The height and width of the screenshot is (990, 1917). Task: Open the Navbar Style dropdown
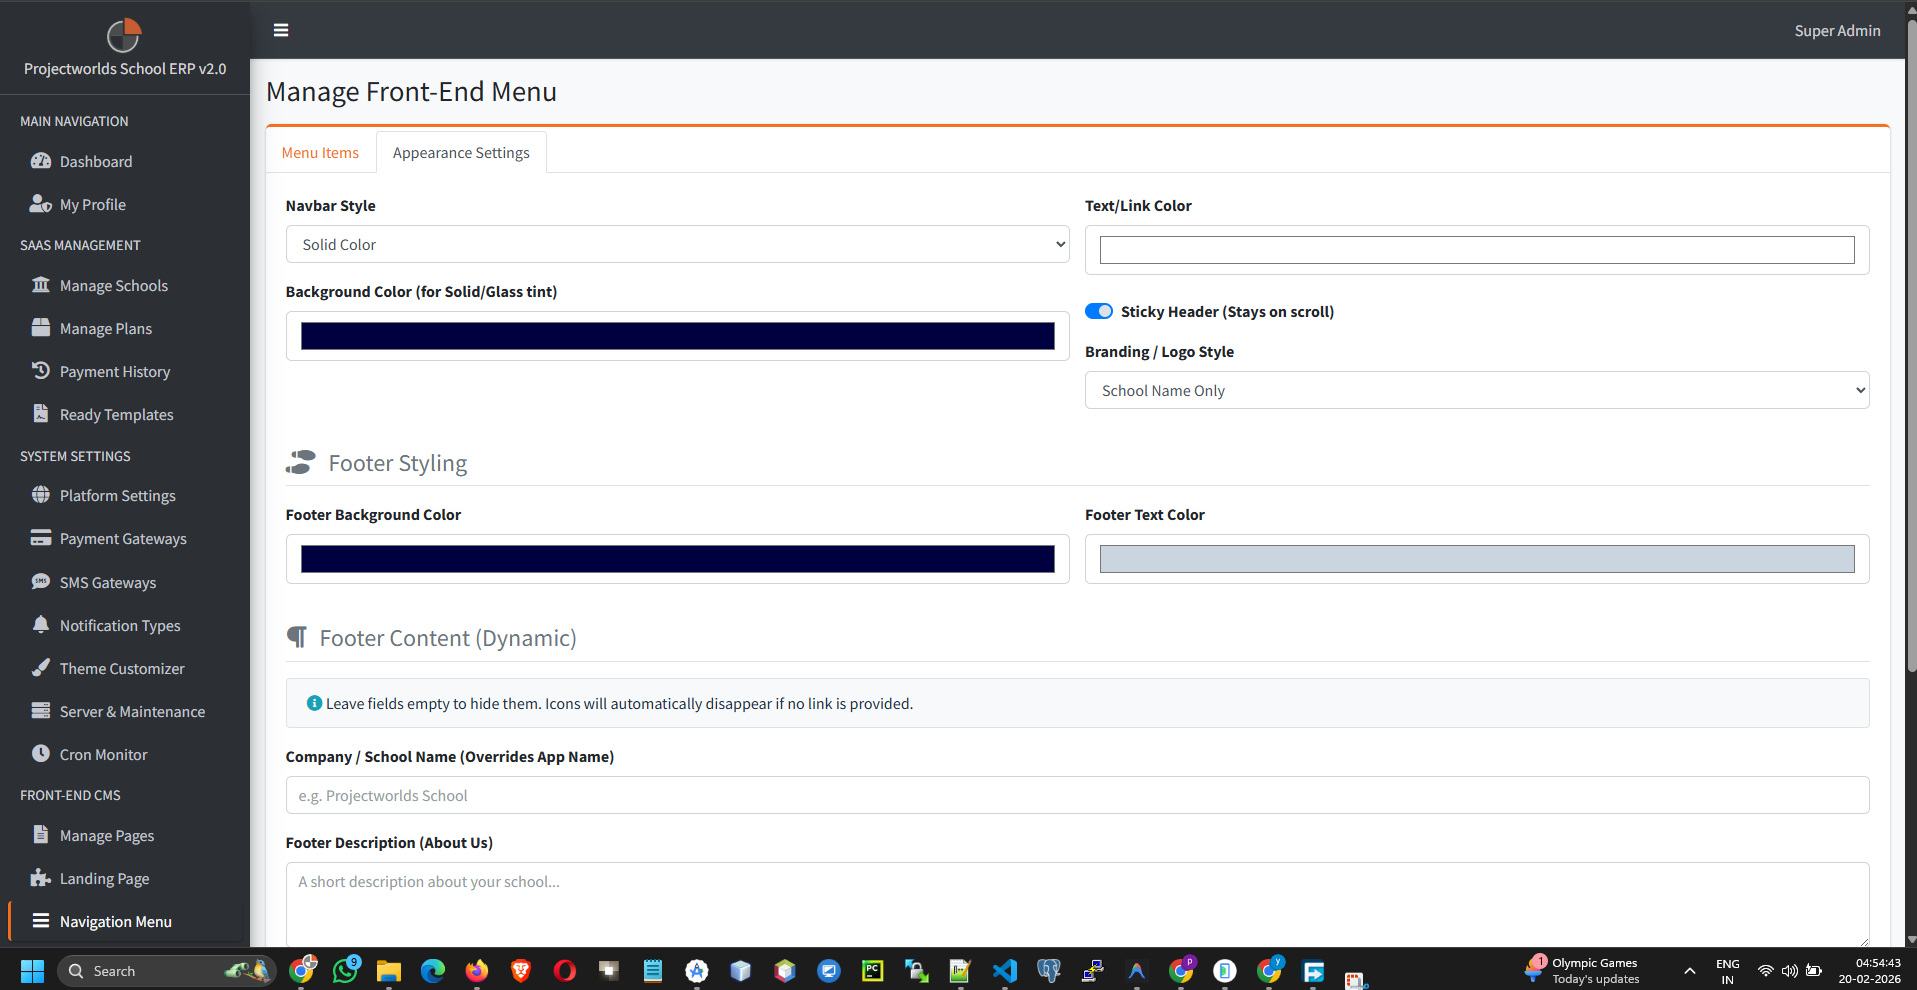tap(676, 244)
